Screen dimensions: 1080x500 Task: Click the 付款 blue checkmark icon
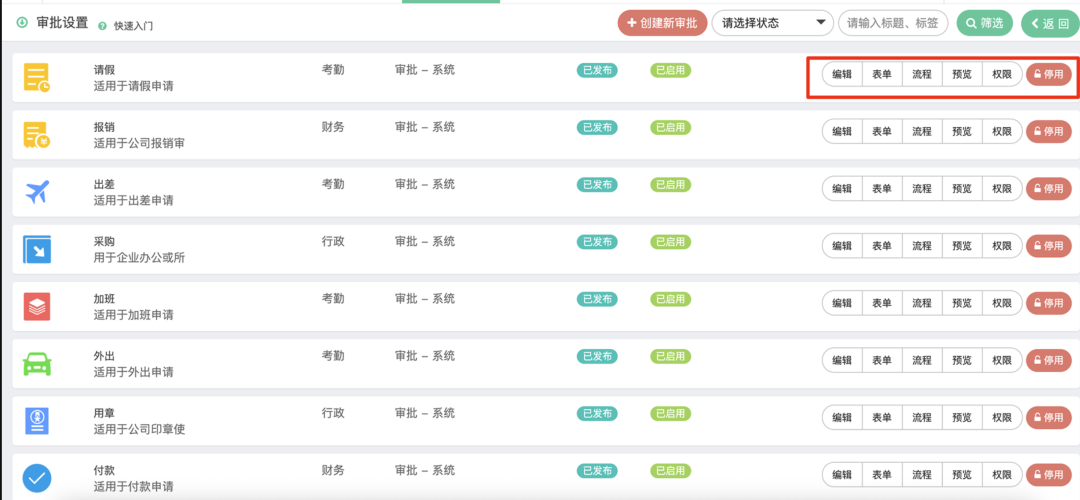(x=37, y=478)
